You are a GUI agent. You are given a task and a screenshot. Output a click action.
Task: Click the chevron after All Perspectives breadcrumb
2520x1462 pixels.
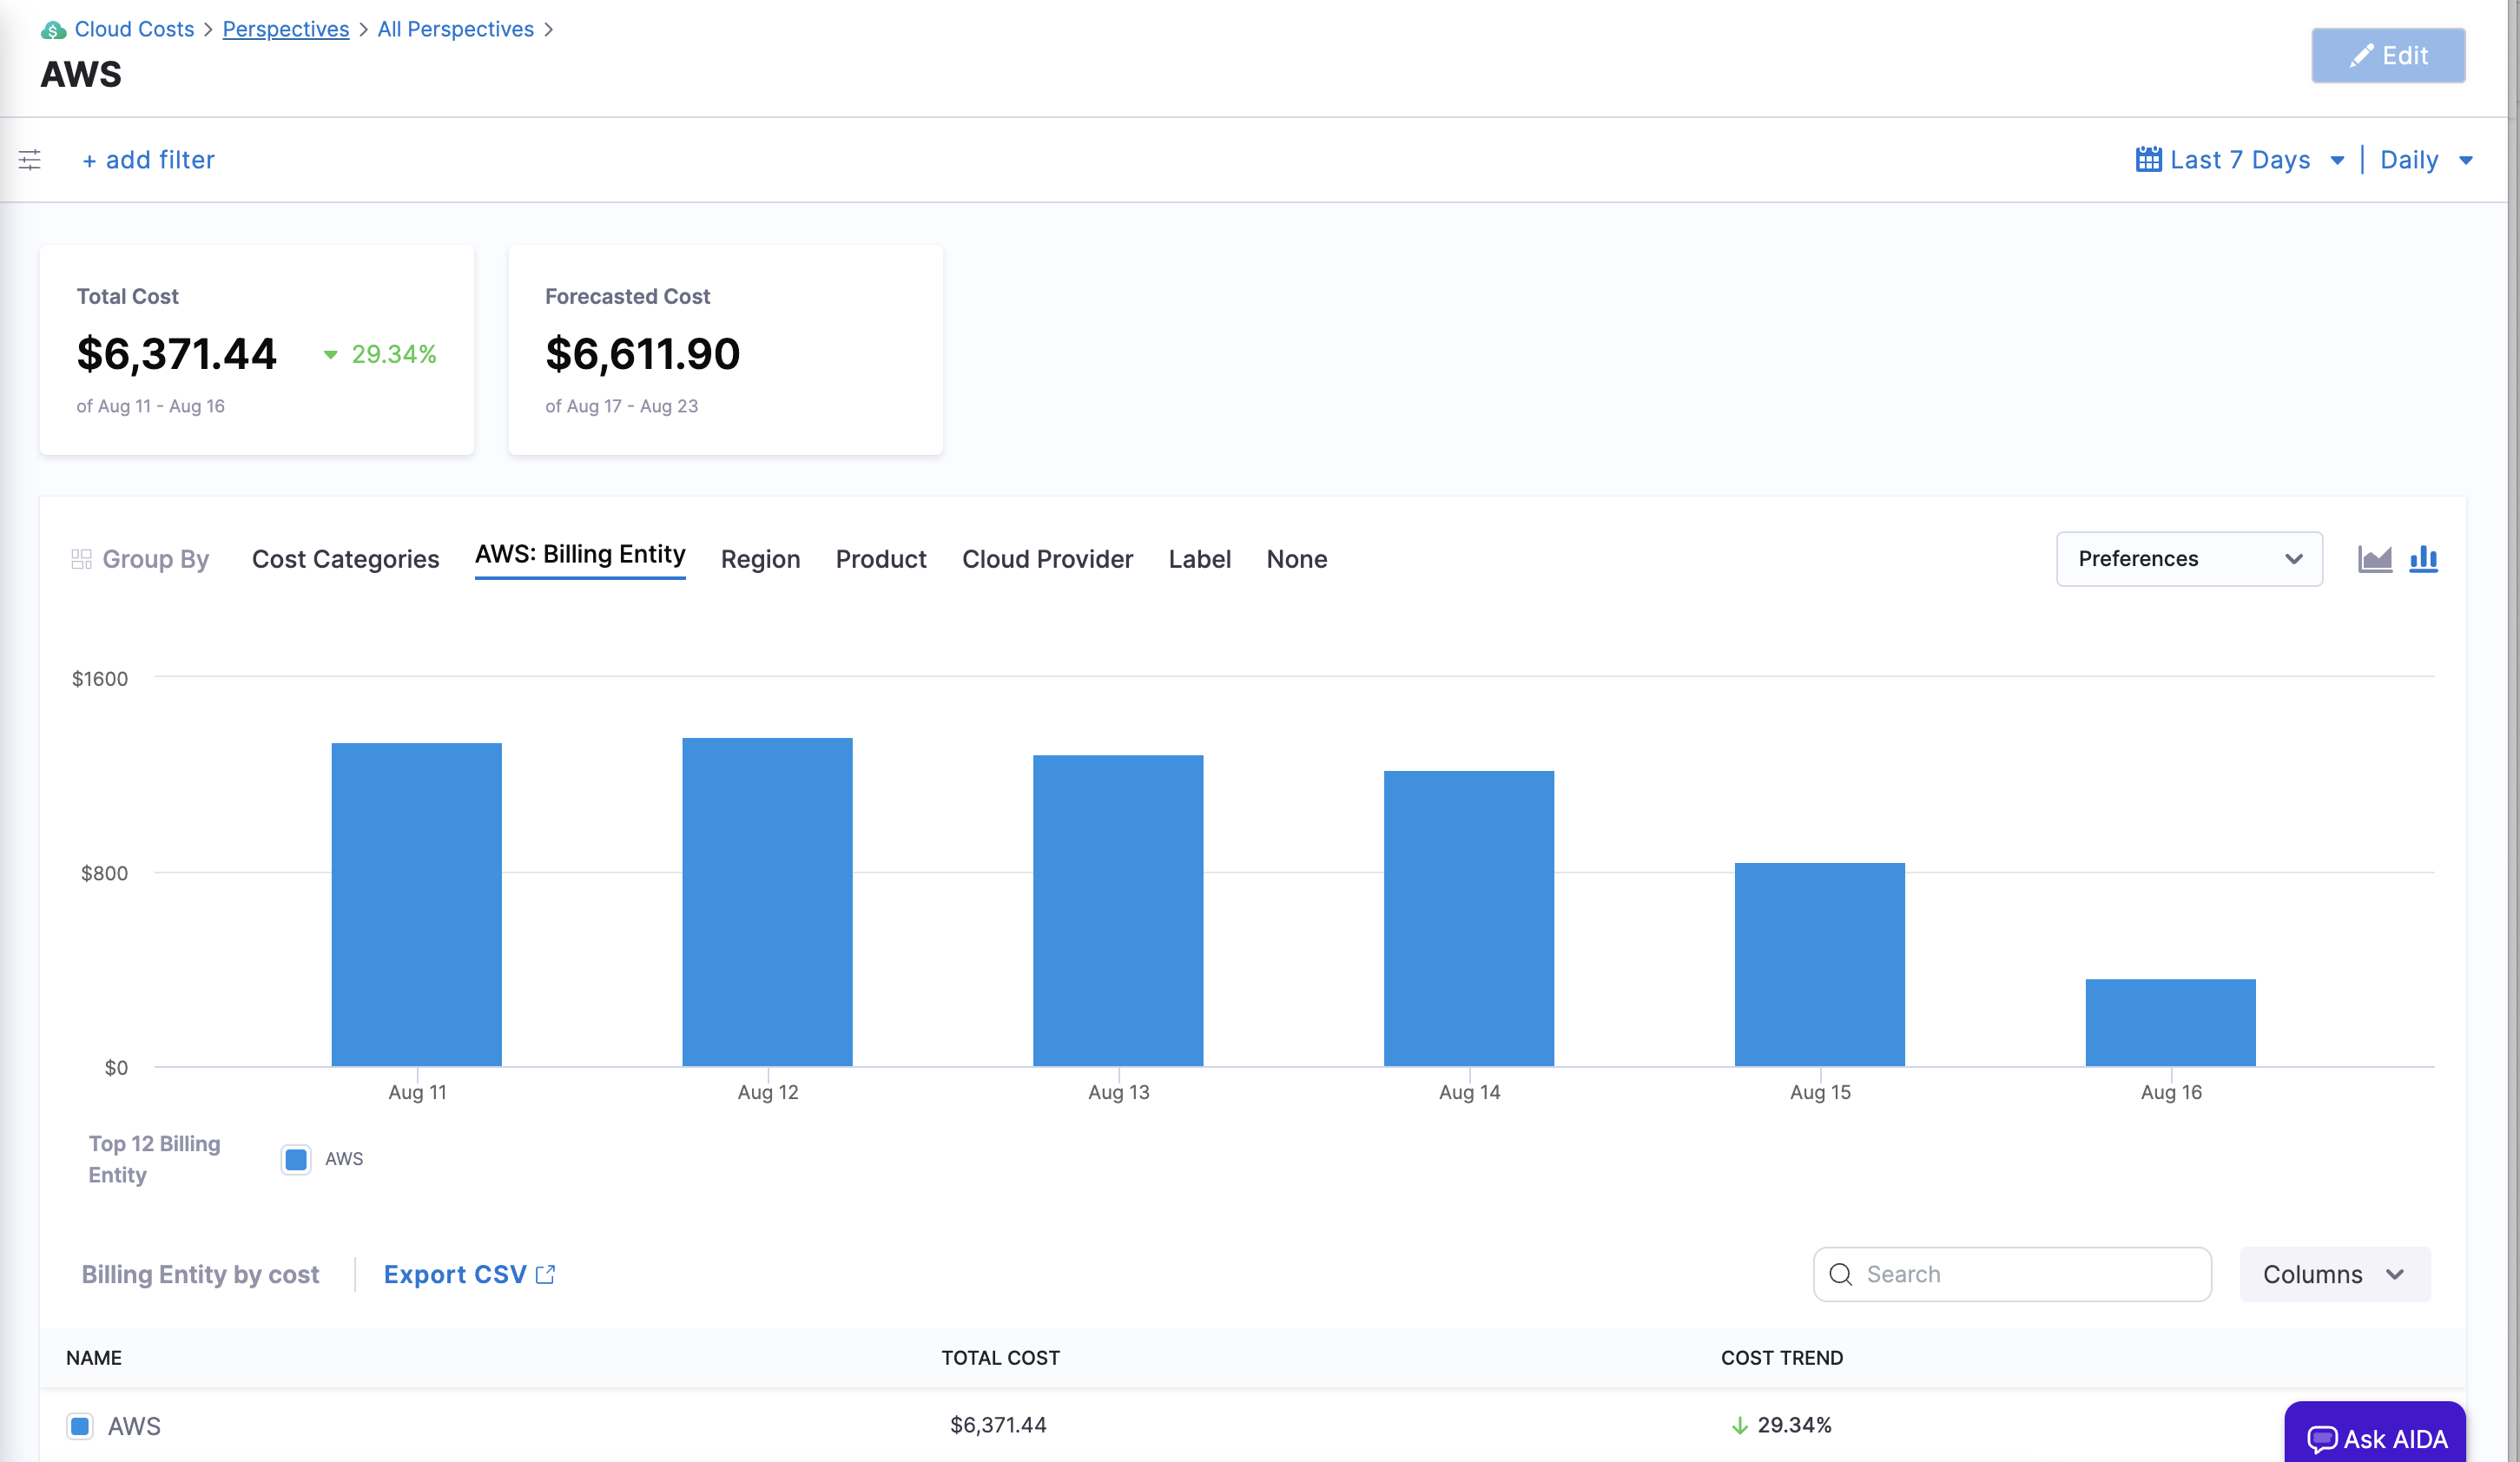tap(548, 30)
